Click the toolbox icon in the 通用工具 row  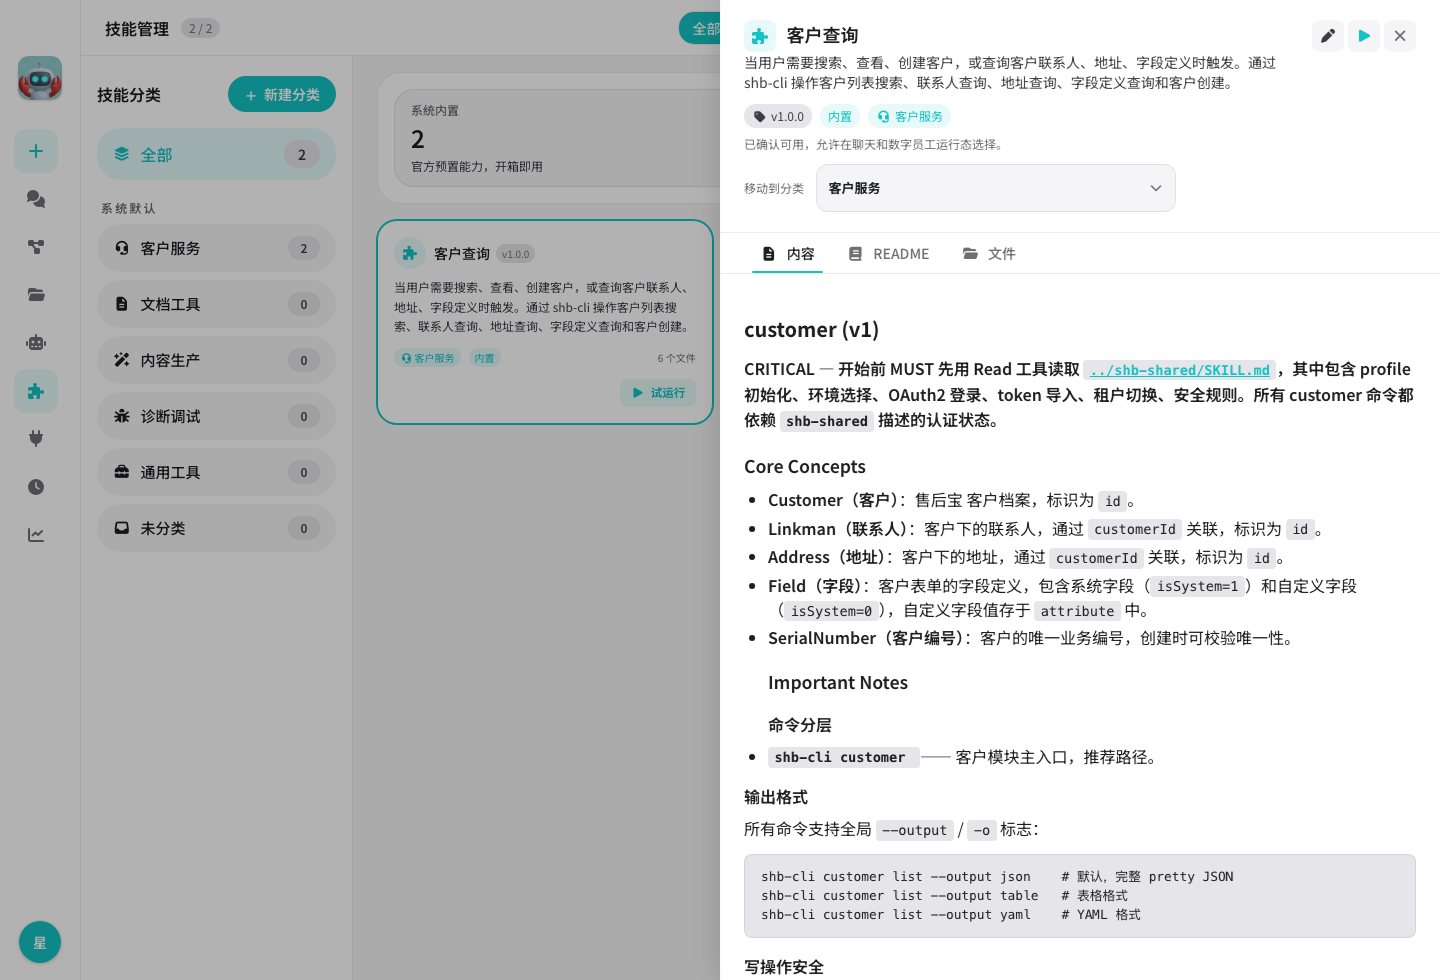(x=122, y=472)
